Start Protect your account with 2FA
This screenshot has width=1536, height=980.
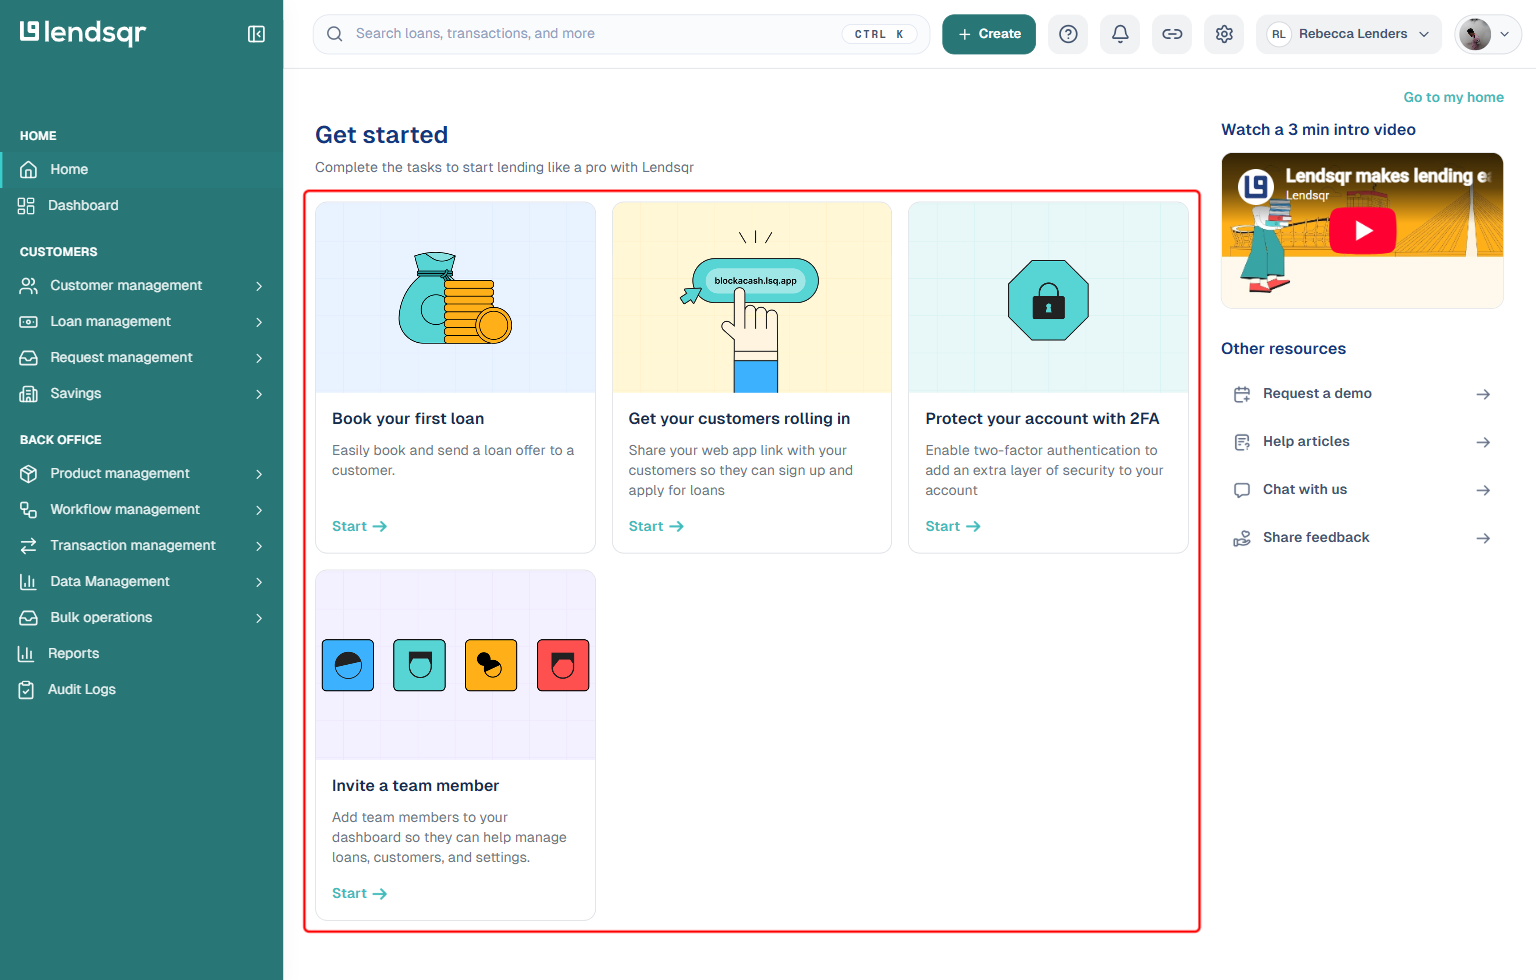(x=953, y=526)
